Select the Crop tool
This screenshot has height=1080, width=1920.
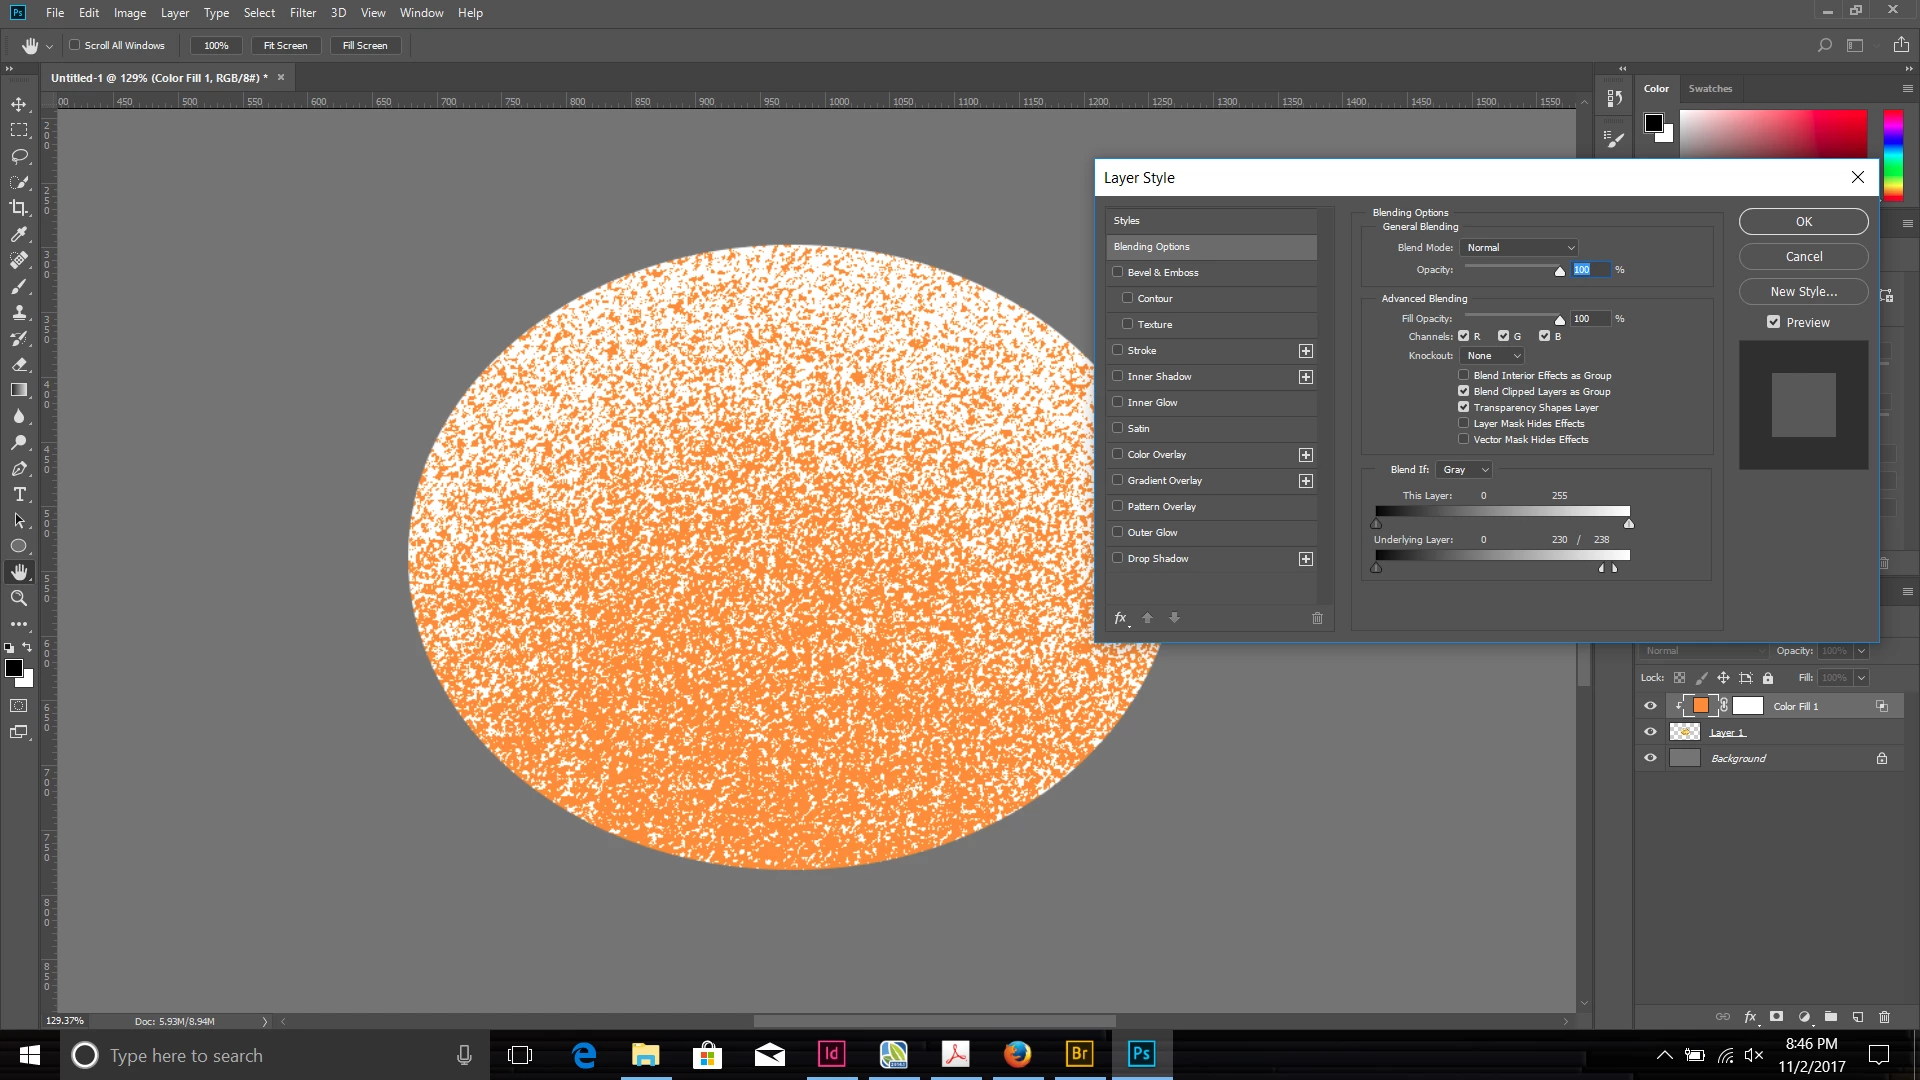click(x=19, y=208)
